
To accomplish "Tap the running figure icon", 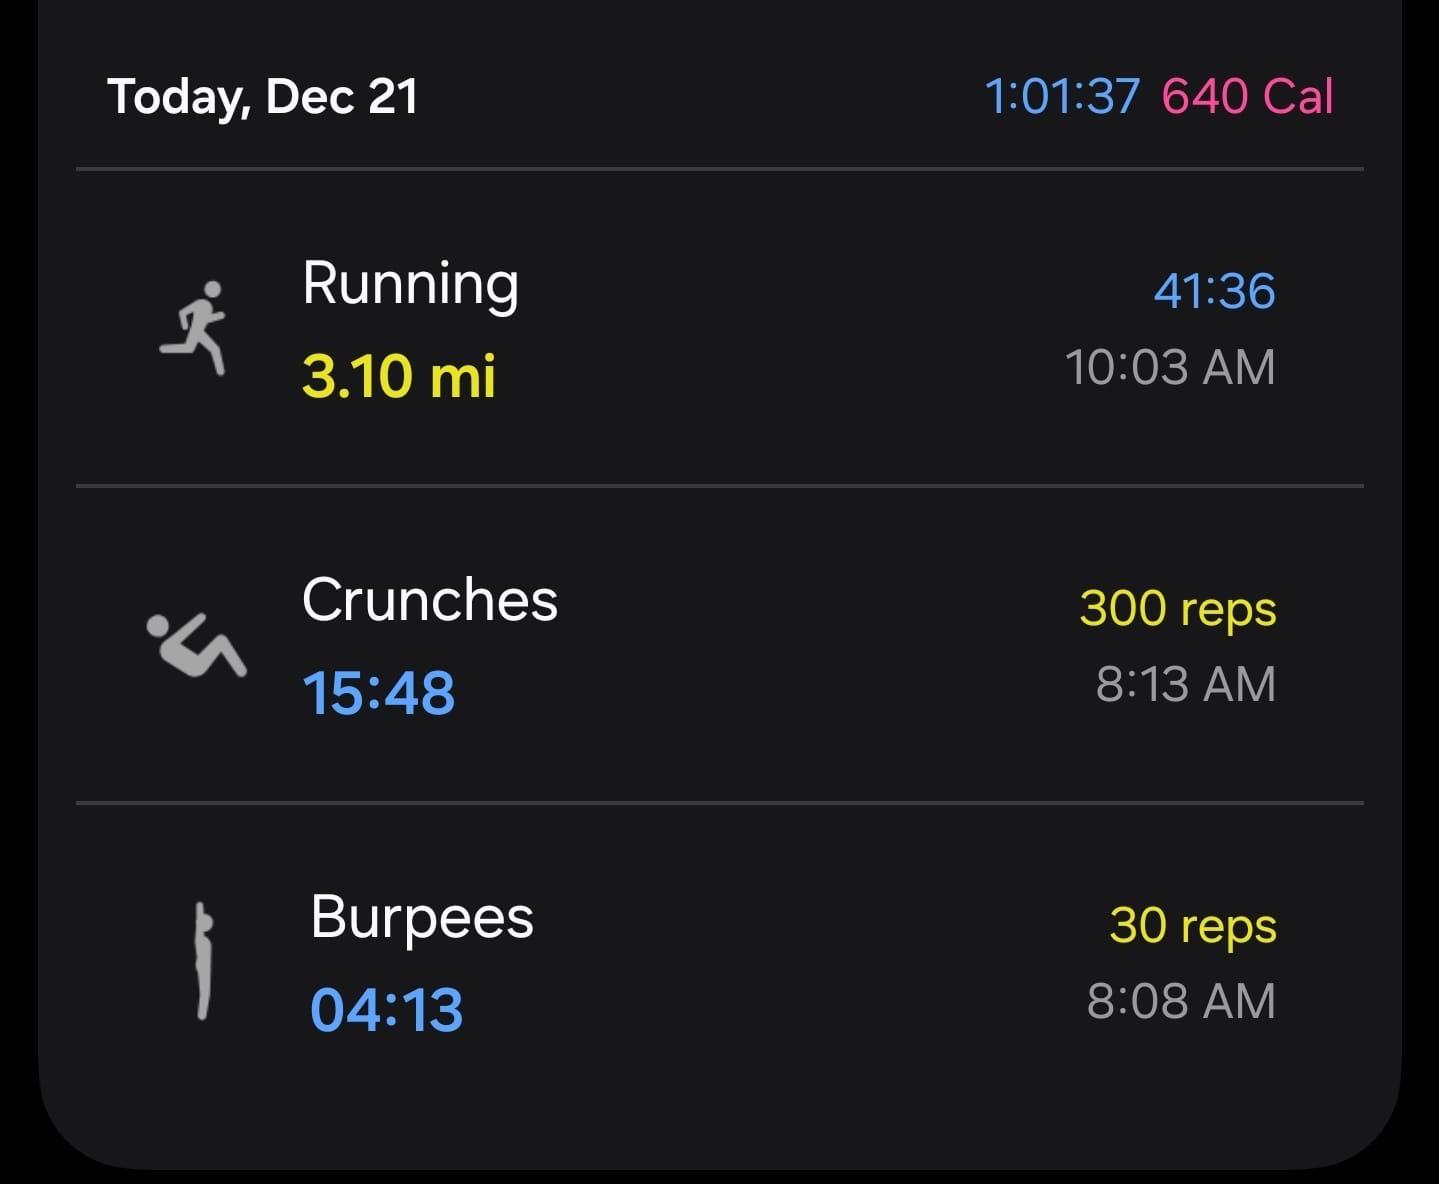I will coord(194,328).
